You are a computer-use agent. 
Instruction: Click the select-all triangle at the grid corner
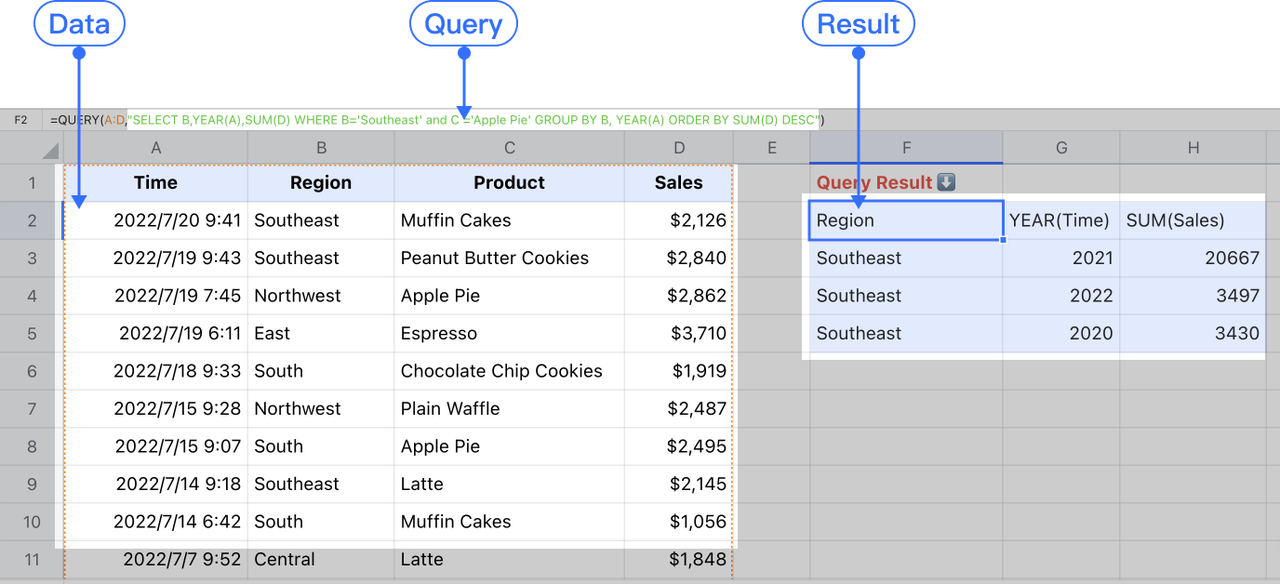(x=50, y=150)
